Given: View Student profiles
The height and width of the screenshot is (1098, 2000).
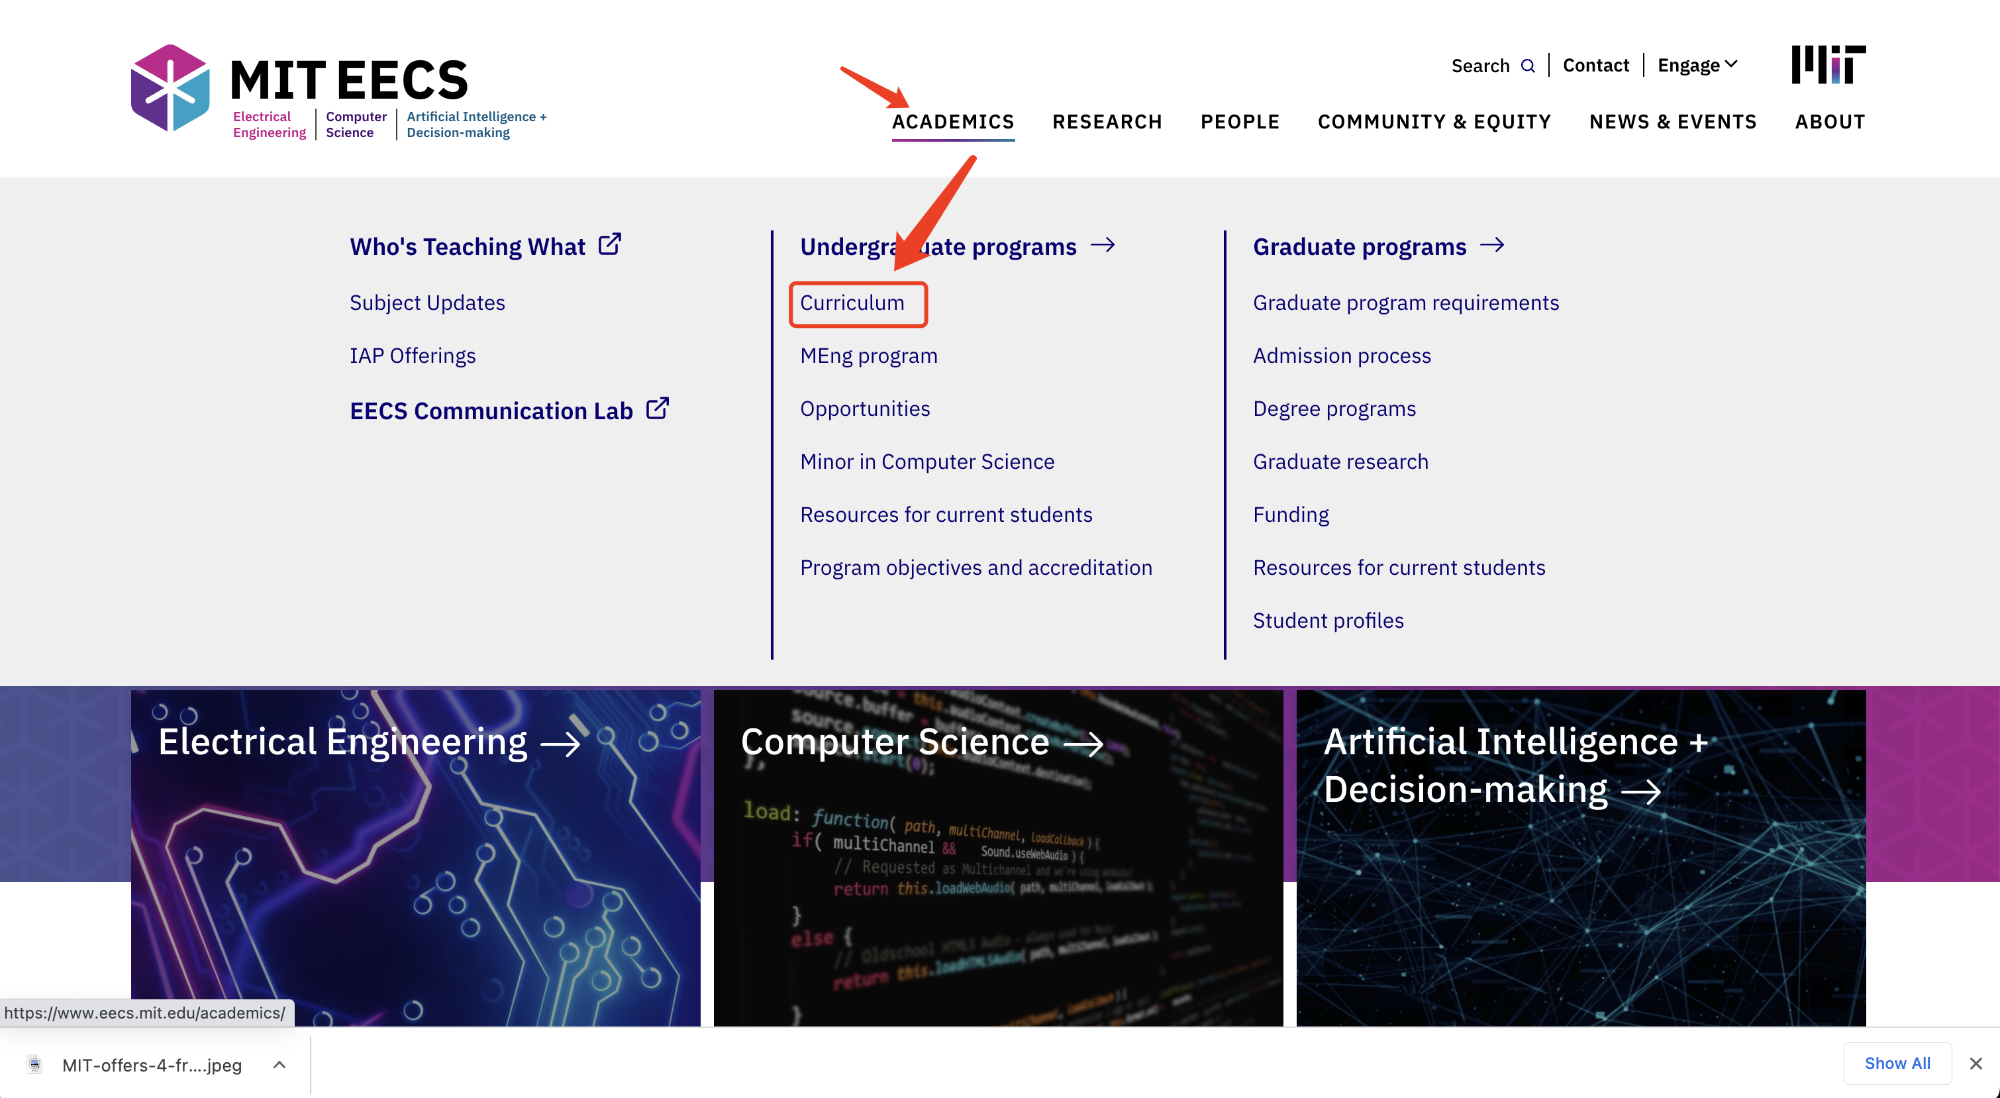Looking at the screenshot, I should (x=1328, y=620).
